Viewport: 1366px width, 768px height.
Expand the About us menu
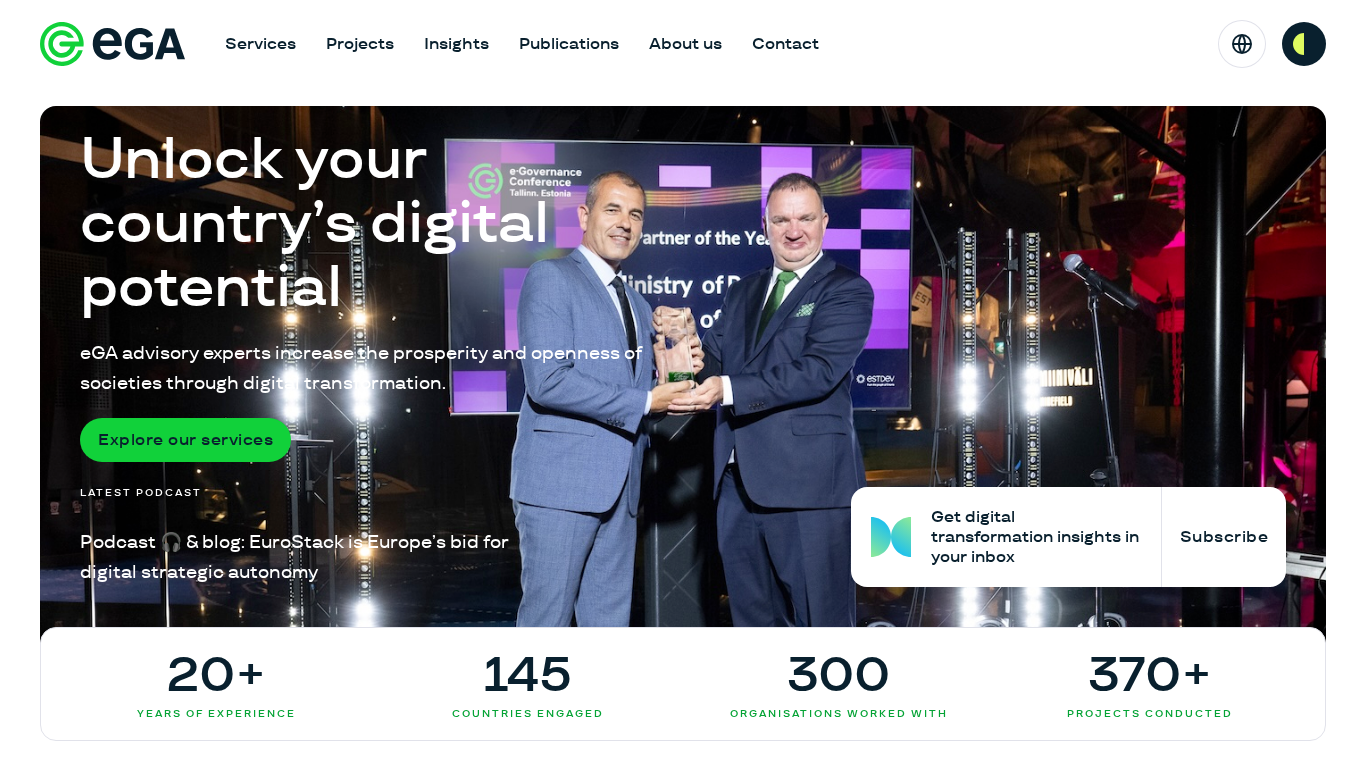[x=685, y=44]
